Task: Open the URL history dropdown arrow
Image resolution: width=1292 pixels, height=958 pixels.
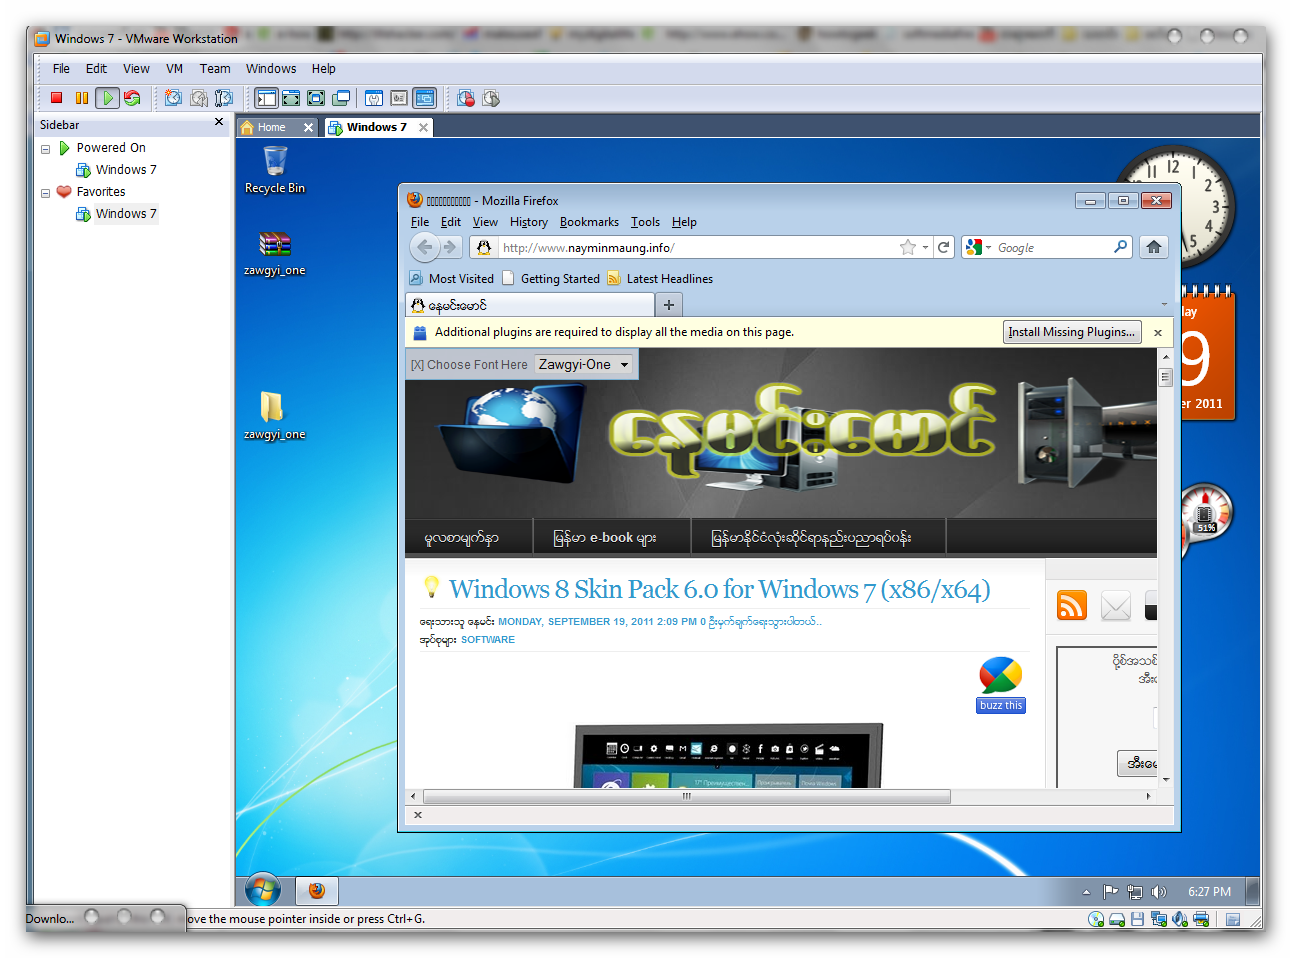Action: pyautogui.click(x=925, y=247)
